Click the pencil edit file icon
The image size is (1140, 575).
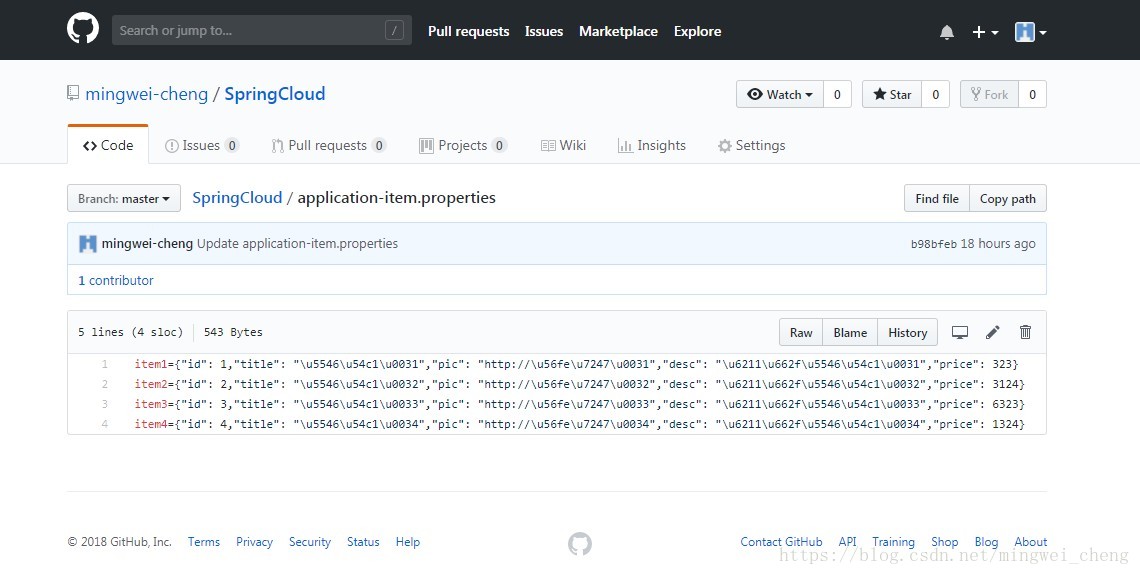coord(992,332)
